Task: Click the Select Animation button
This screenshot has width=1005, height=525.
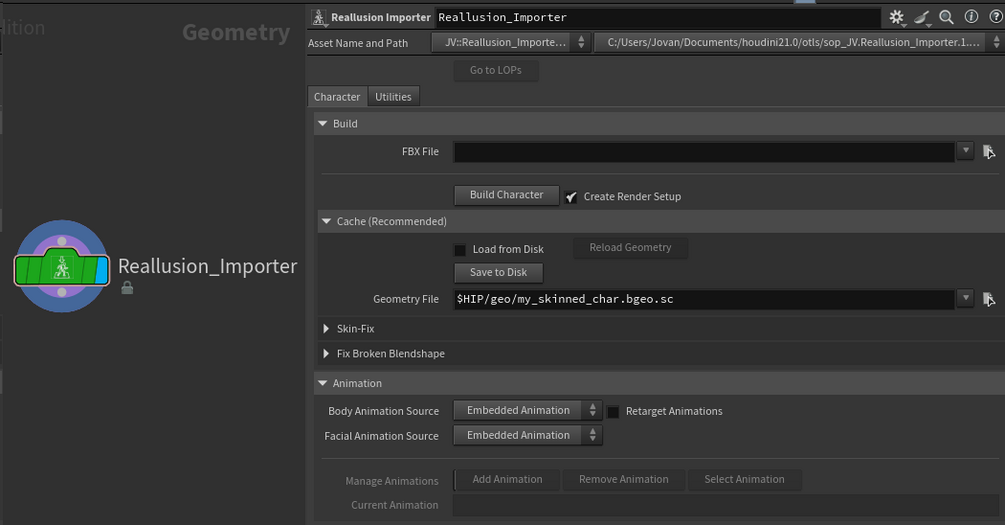Action: click(x=744, y=479)
